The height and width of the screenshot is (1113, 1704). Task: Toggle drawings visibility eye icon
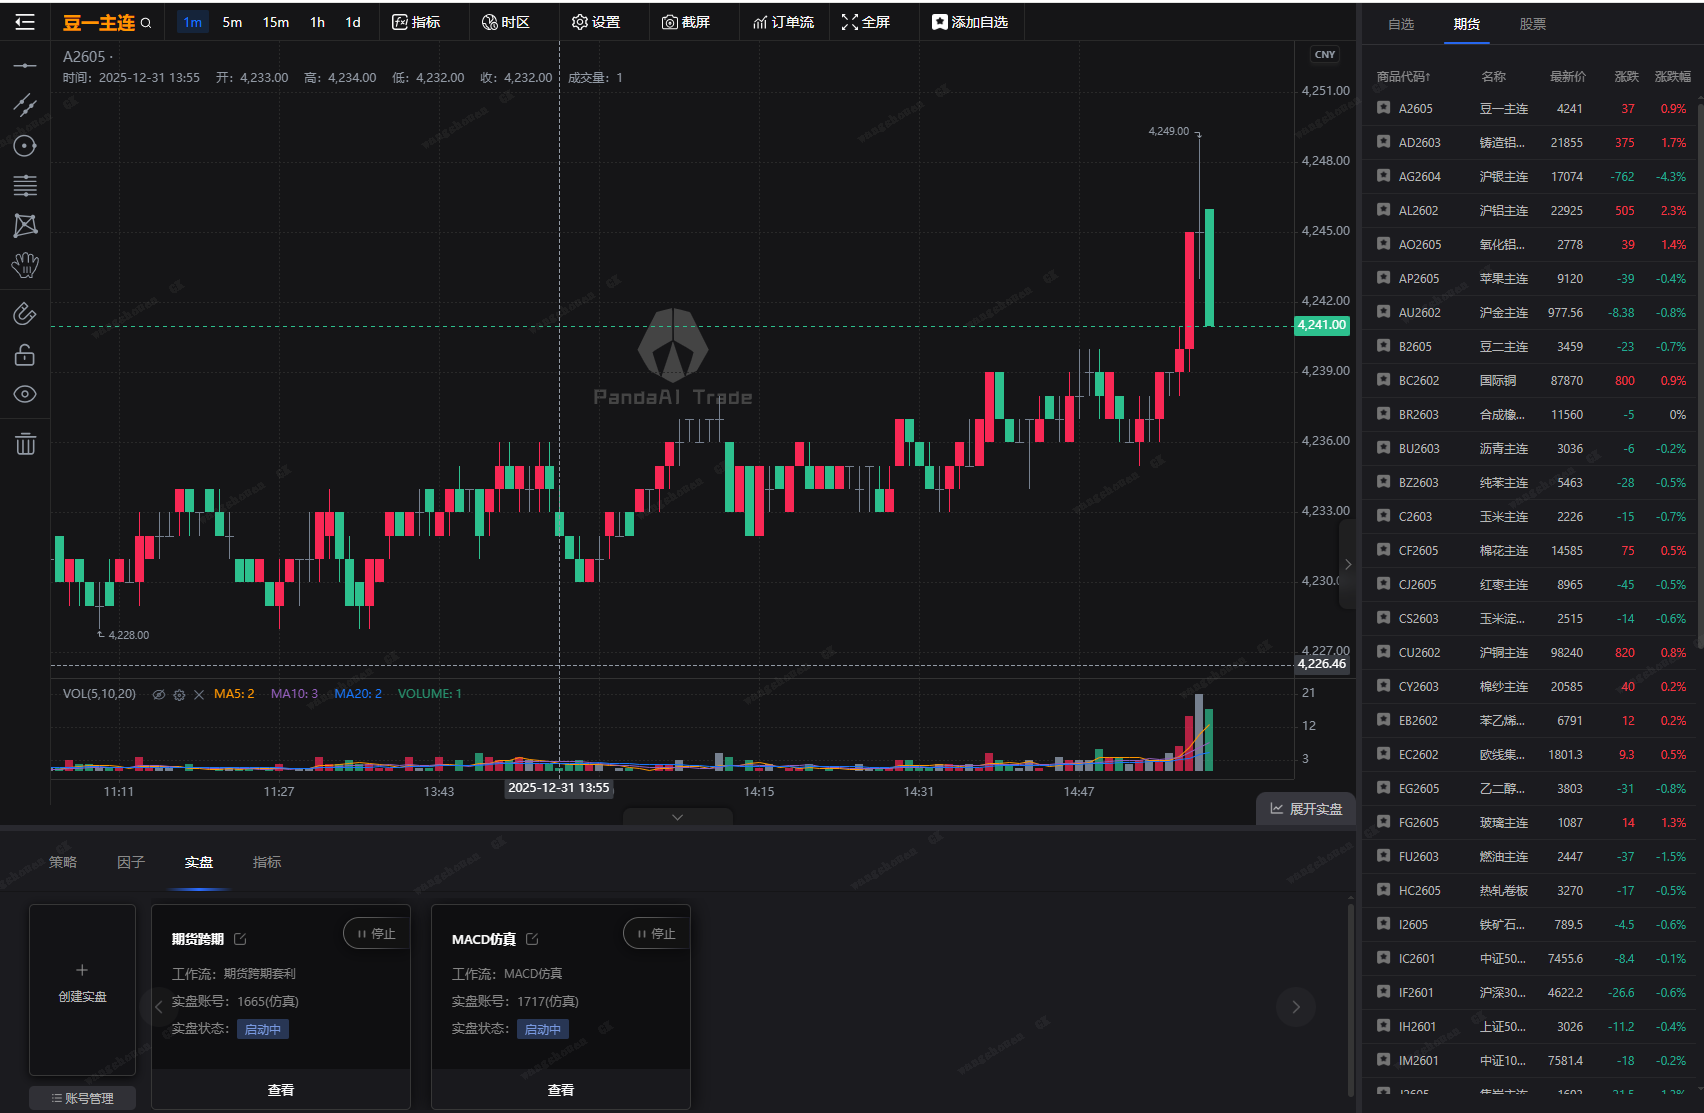pyautogui.click(x=25, y=394)
